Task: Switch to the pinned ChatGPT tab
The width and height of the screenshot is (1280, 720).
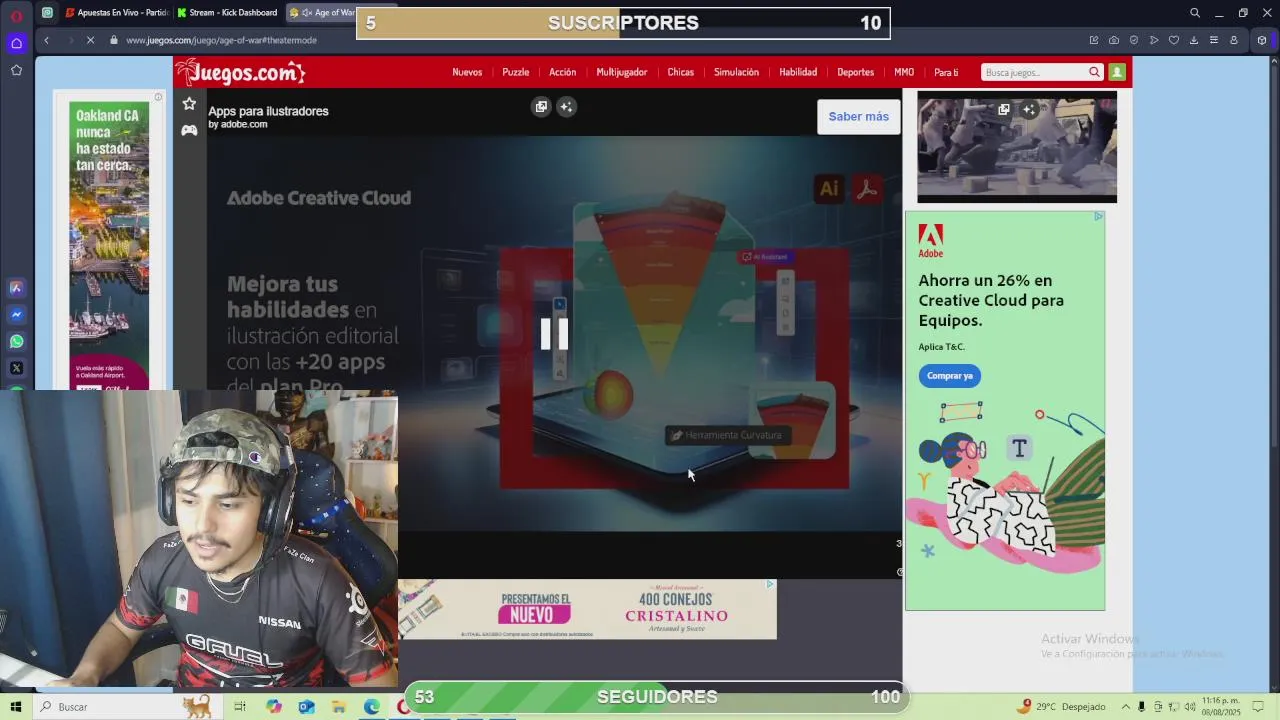Action: tap(47, 13)
